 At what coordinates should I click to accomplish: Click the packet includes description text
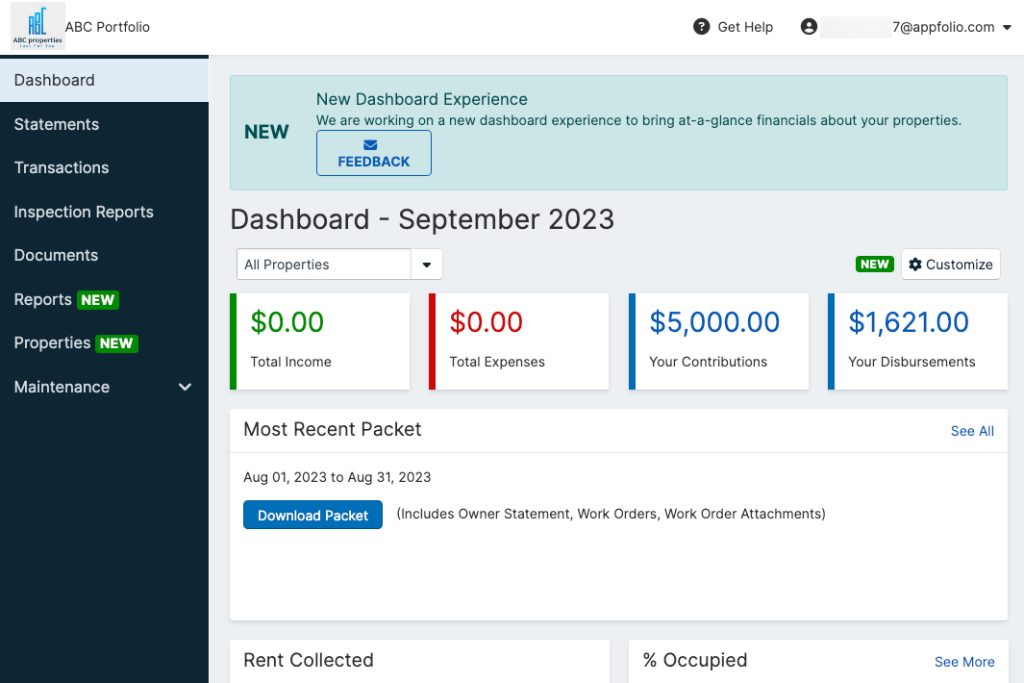(611, 514)
